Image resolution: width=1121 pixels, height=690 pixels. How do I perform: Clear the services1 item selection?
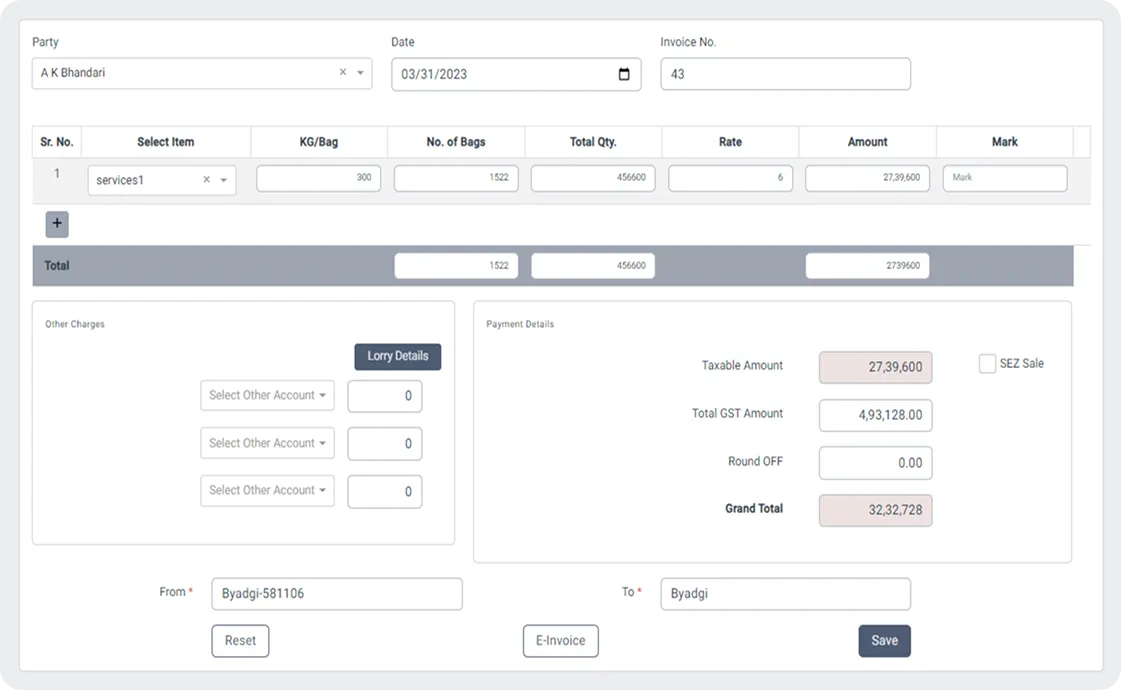(x=207, y=179)
